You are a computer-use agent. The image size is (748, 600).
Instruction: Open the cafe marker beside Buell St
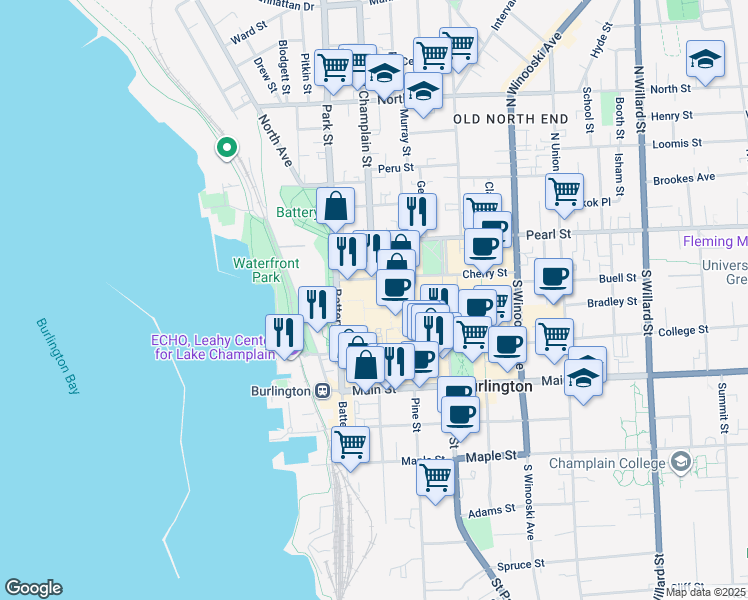coord(553,278)
